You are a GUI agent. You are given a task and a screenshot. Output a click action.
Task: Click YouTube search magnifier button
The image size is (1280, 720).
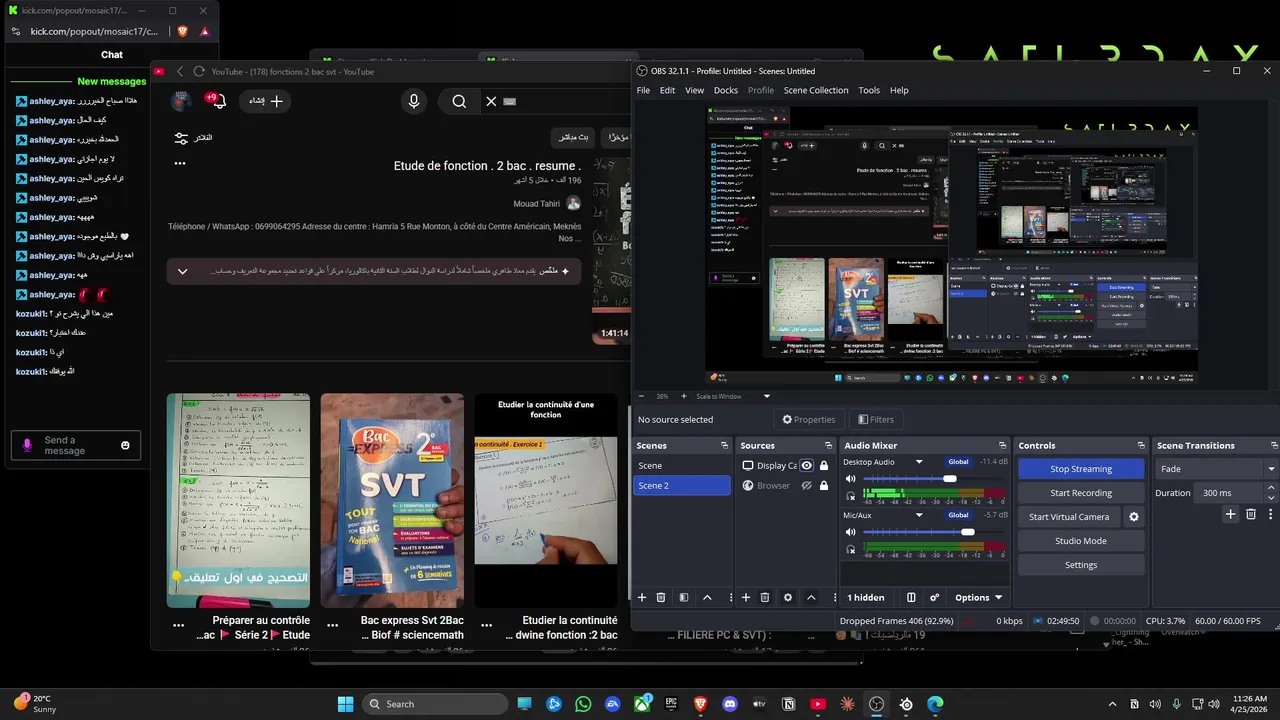tap(459, 101)
